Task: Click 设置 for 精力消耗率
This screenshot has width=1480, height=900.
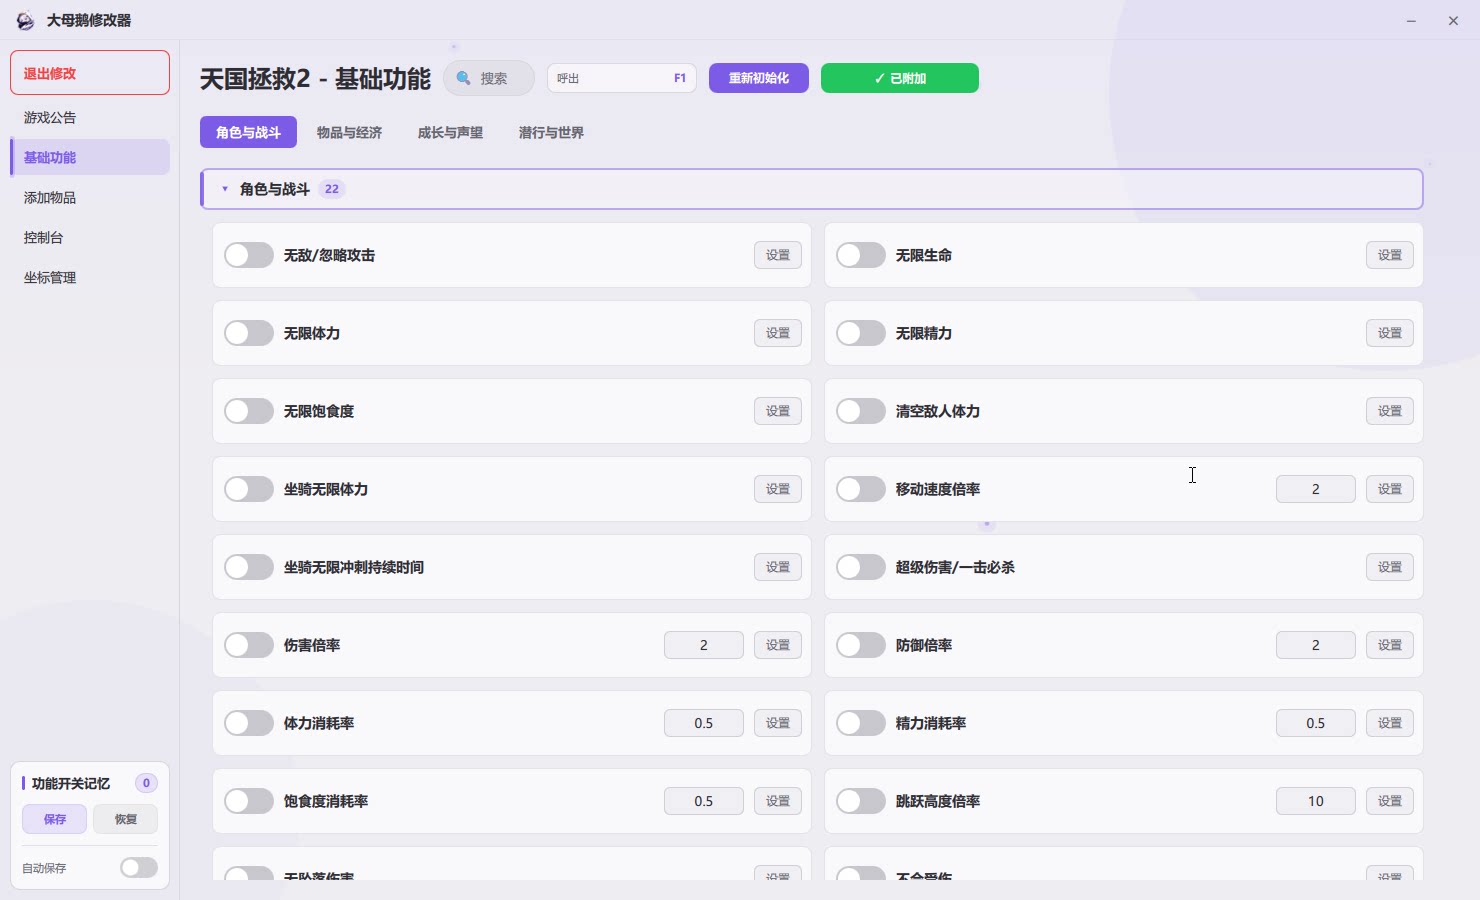Action: point(1390,723)
